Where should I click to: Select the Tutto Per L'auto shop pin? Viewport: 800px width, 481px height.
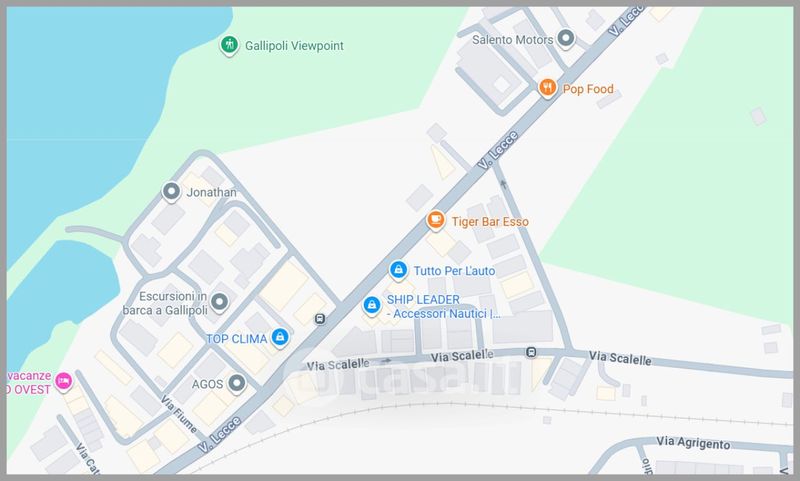pyautogui.click(x=398, y=270)
